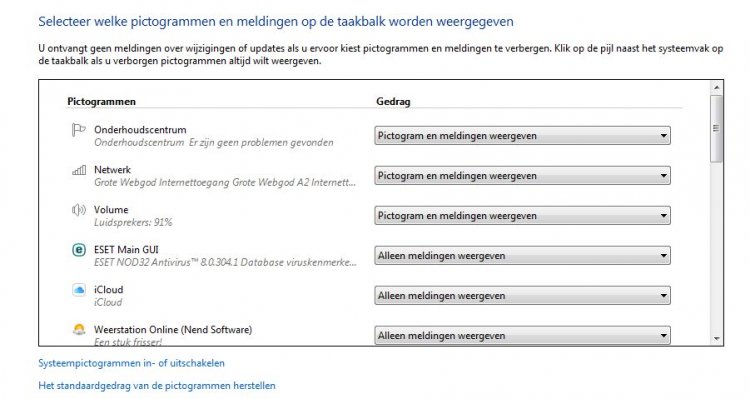
Task: Select the Onderhoudscentrum list entry text
Action: tap(140, 130)
